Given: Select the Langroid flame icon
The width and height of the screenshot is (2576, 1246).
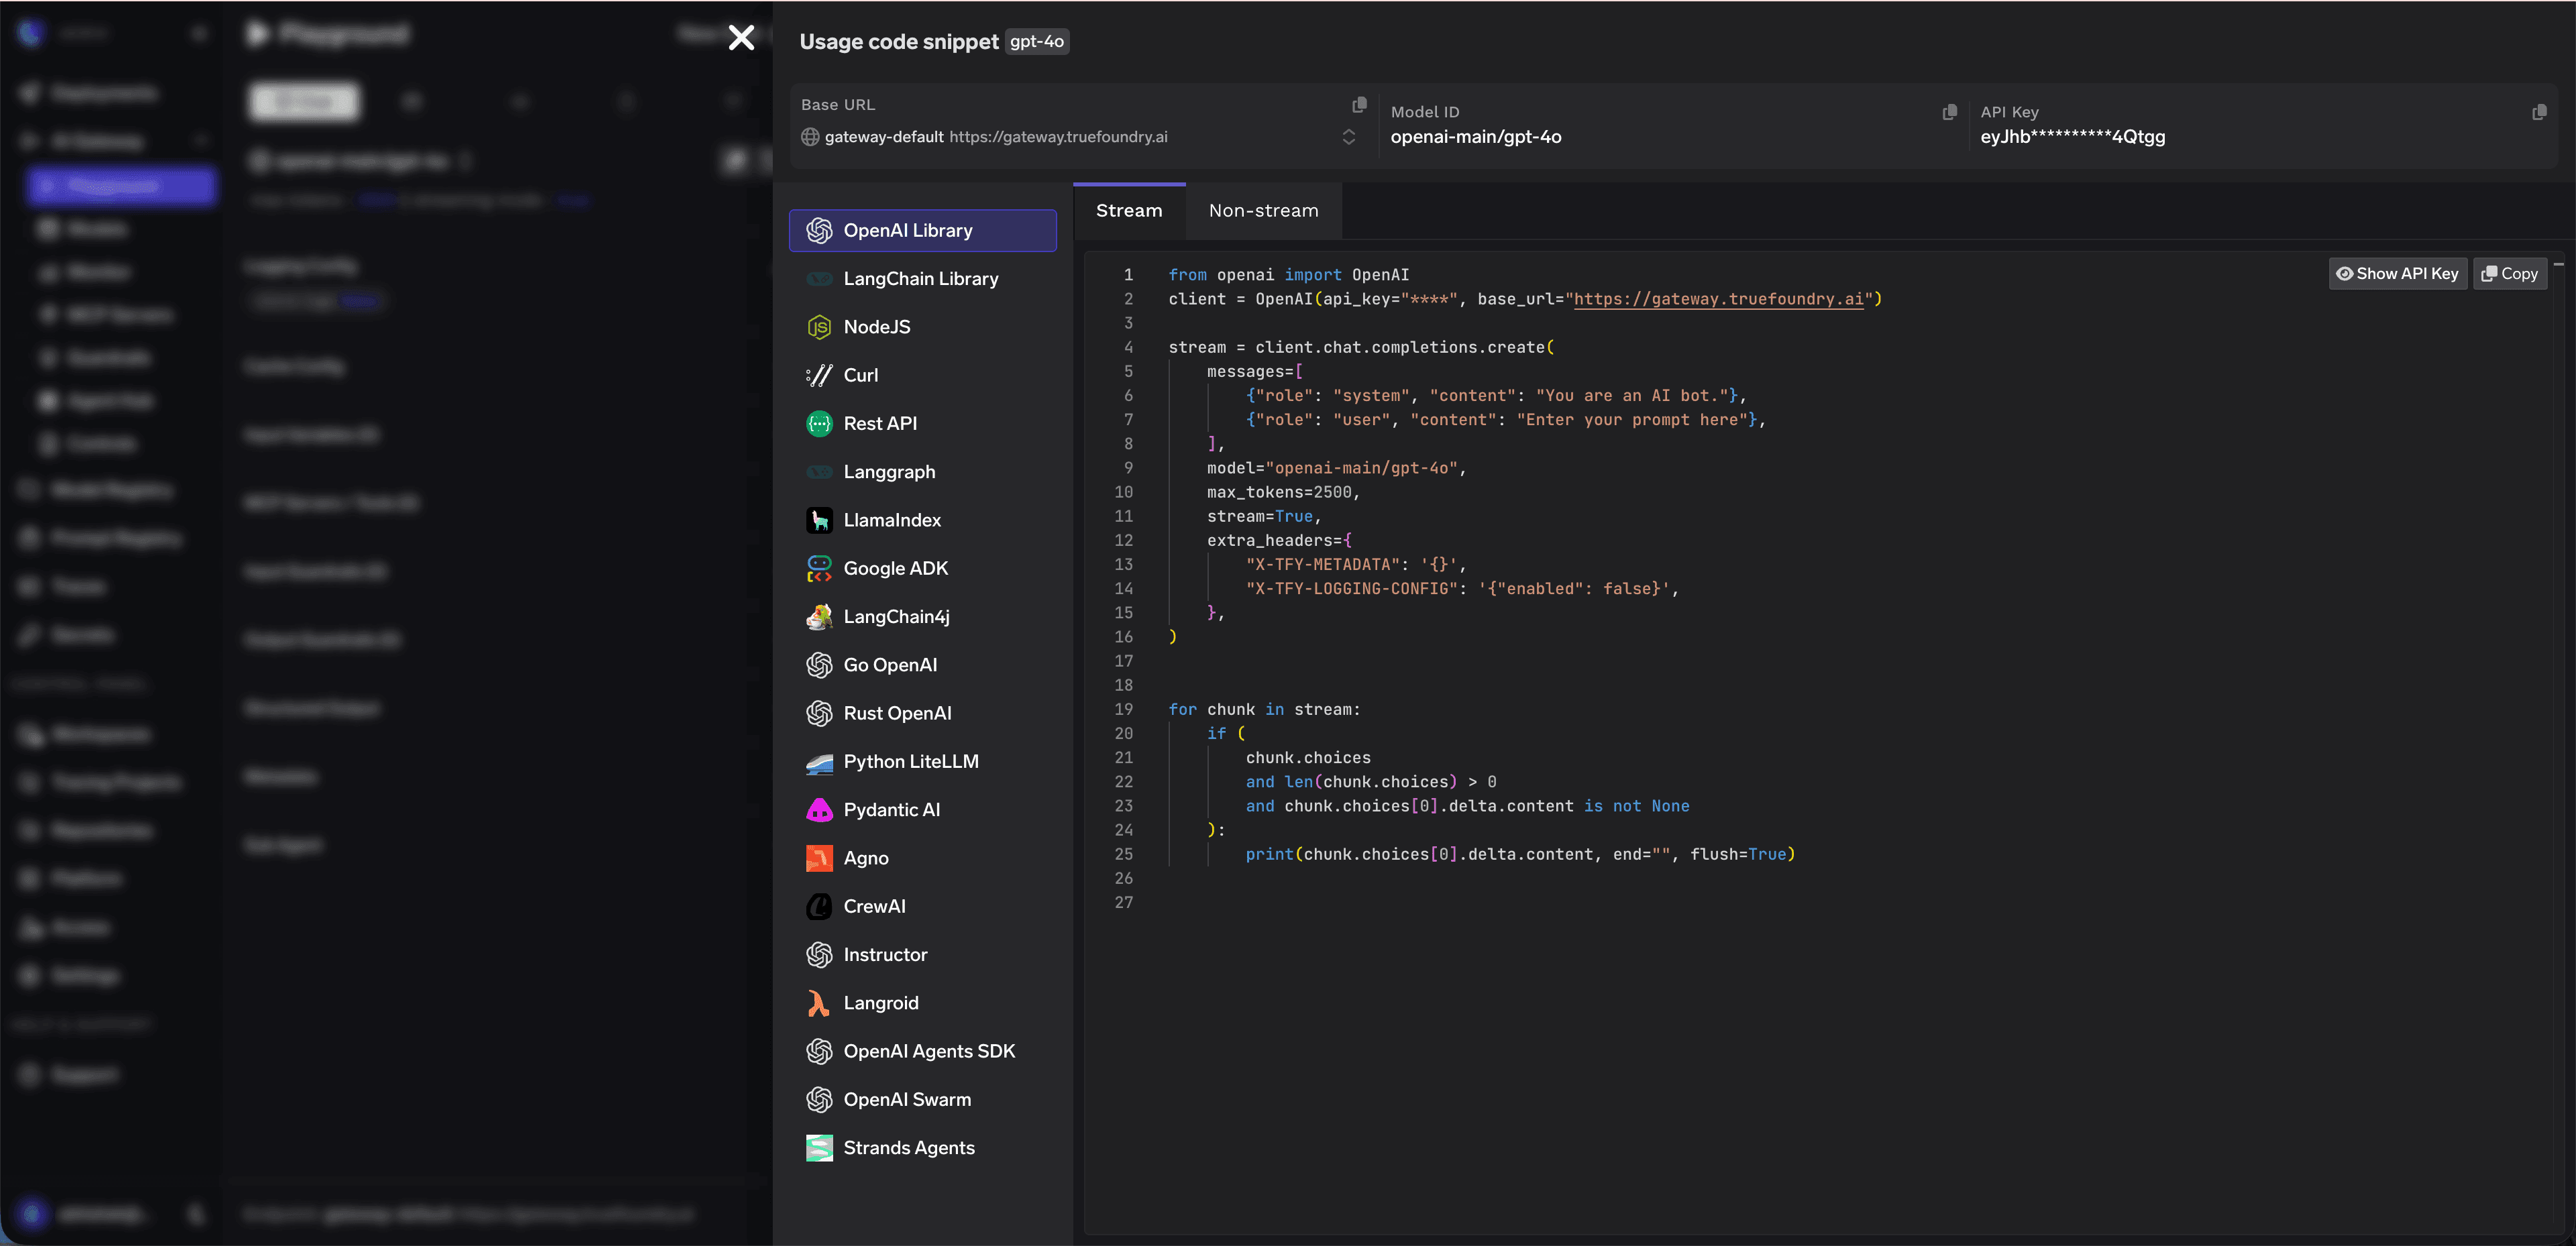Looking at the screenshot, I should tap(819, 1003).
